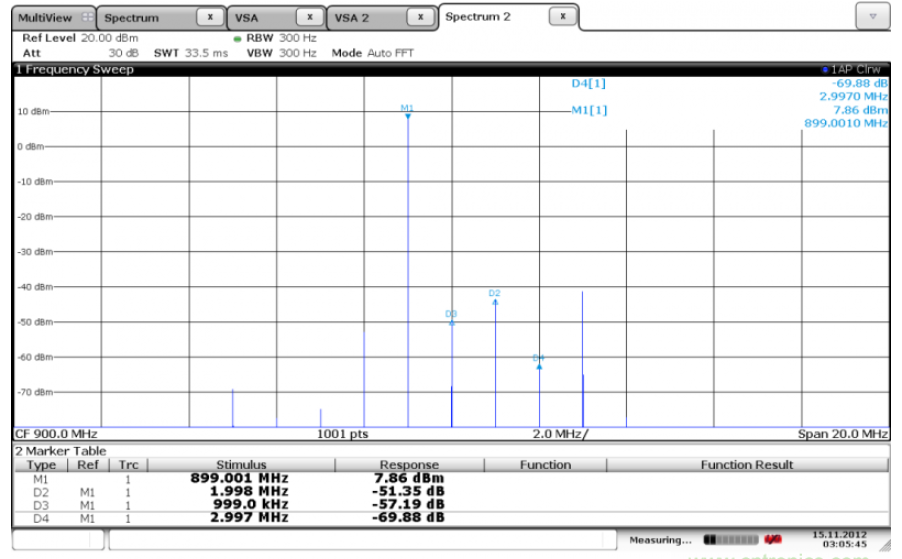902x559 pixels.
Task: Select the D3 delta marker on the trace
Action: click(452, 318)
